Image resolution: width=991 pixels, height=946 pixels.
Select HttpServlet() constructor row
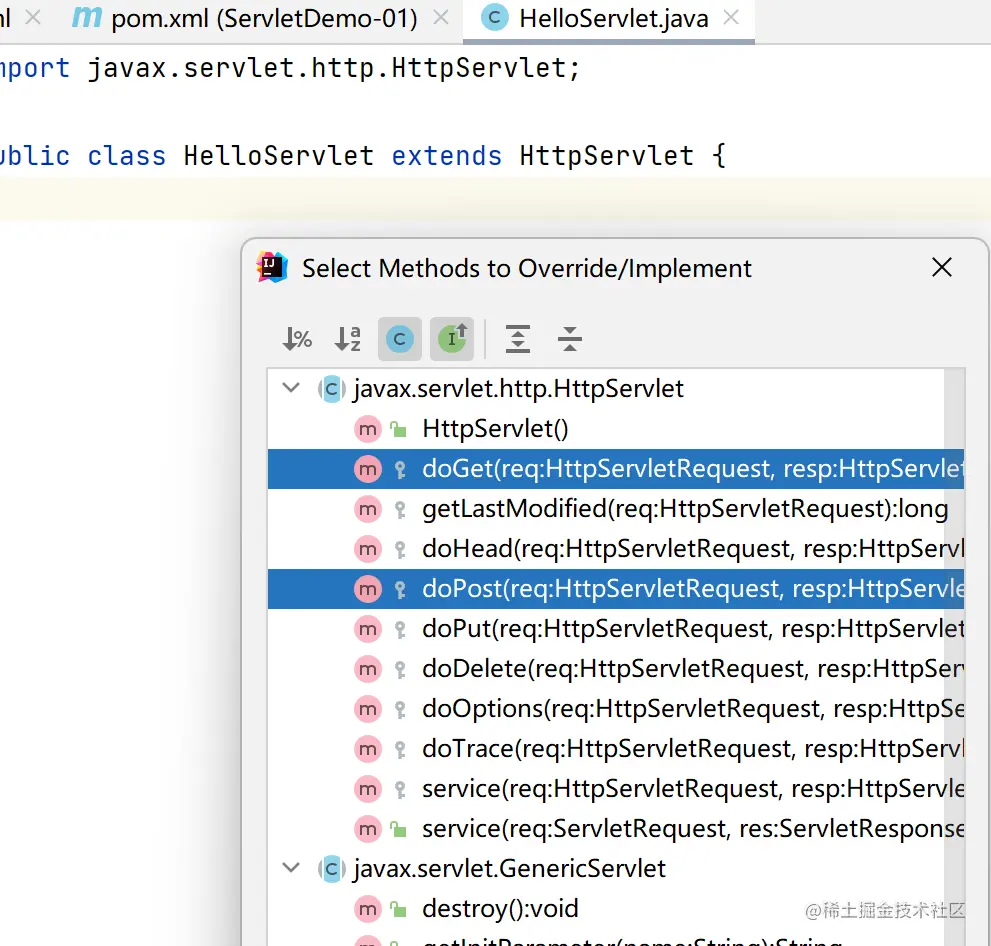coord(616,429)
